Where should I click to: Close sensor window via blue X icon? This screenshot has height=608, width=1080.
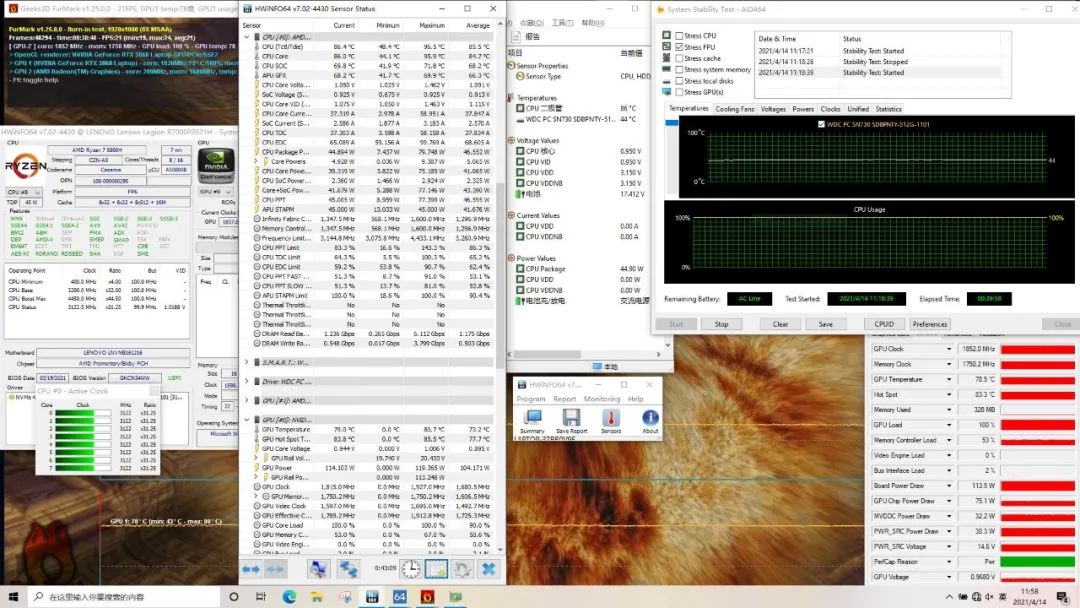[x=488, y=569]
